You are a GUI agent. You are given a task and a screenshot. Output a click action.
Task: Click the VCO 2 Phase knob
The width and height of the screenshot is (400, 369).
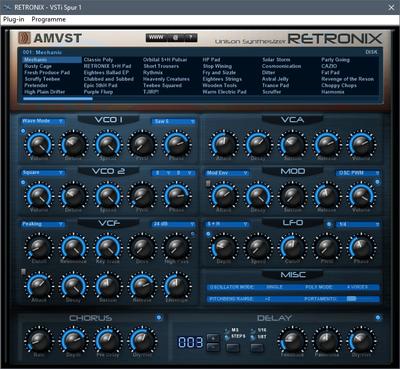176,196
